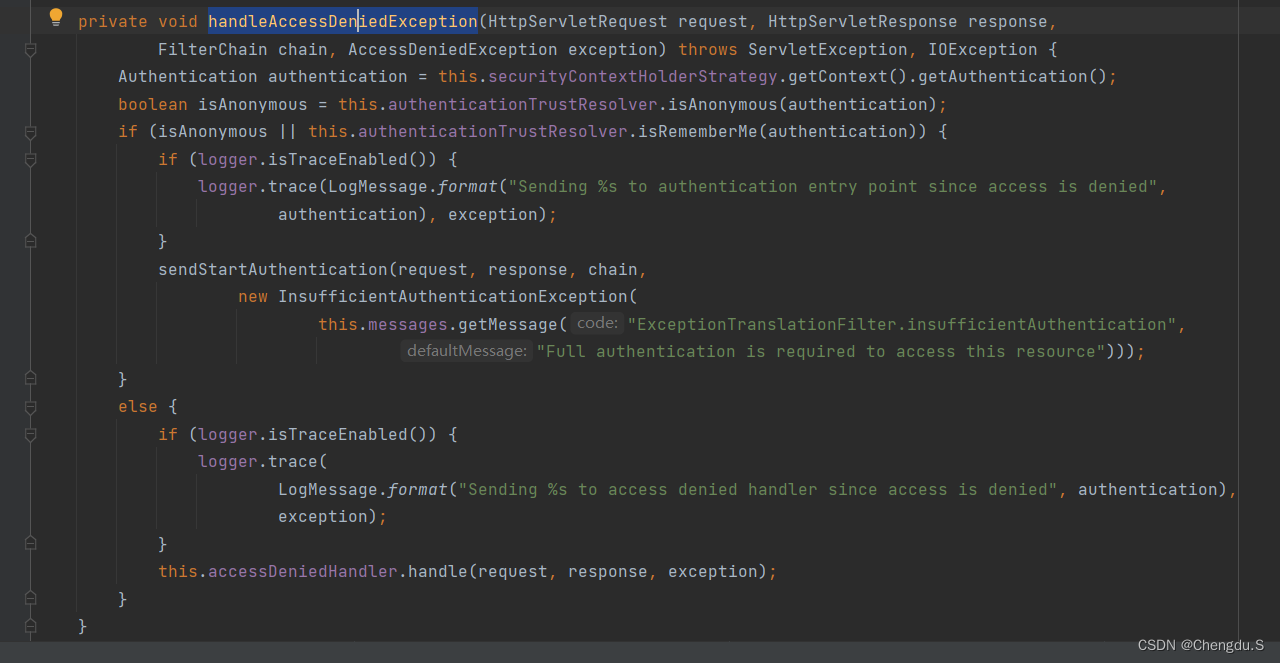The height and width of the screenshot is (663, 1280).
Task: Place cursor on the isAnonymous boolean variable
Action: coord(252,103)
